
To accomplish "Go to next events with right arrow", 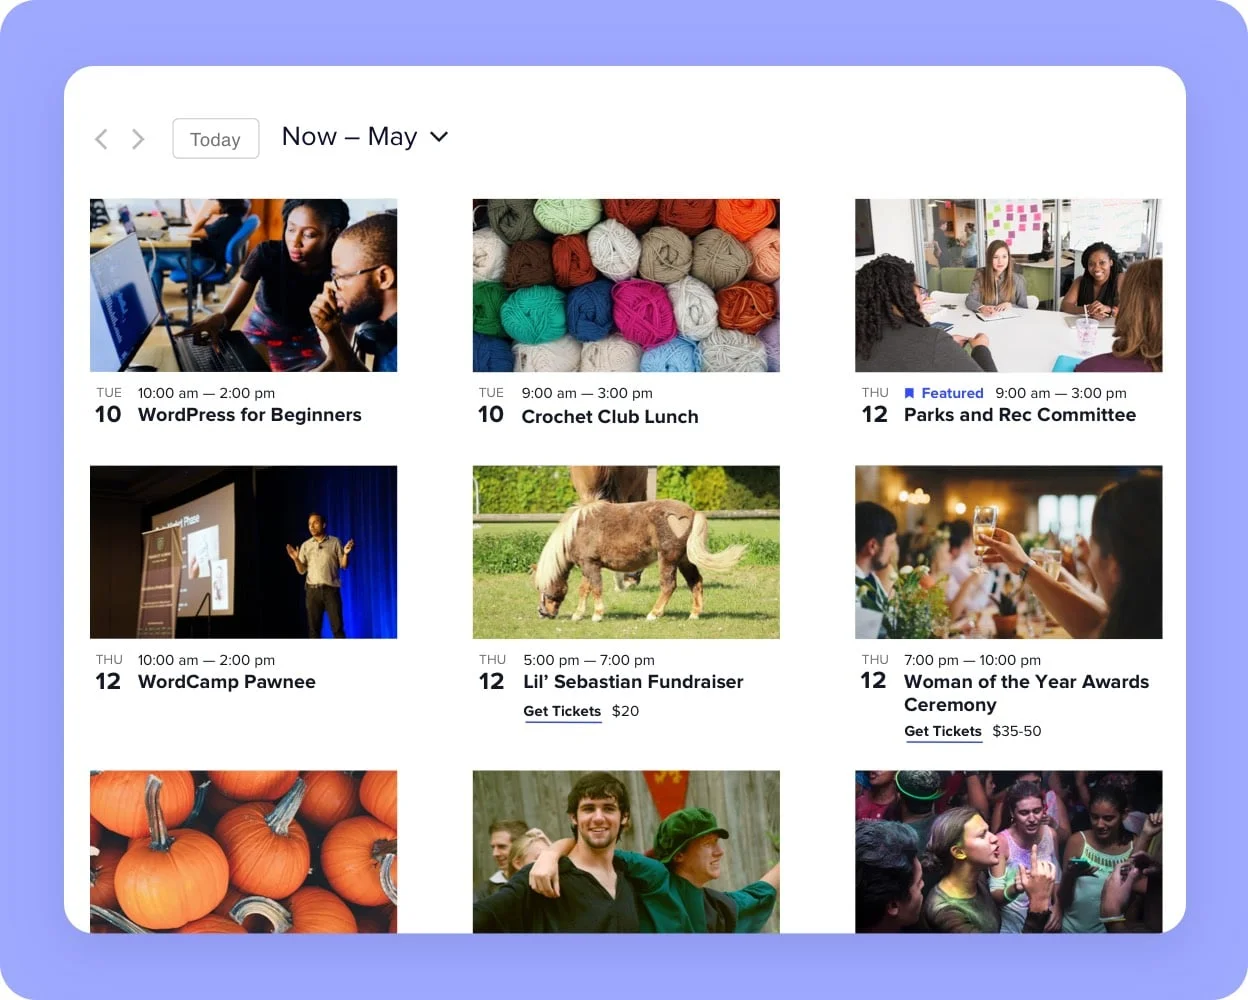I will (138, 139).
